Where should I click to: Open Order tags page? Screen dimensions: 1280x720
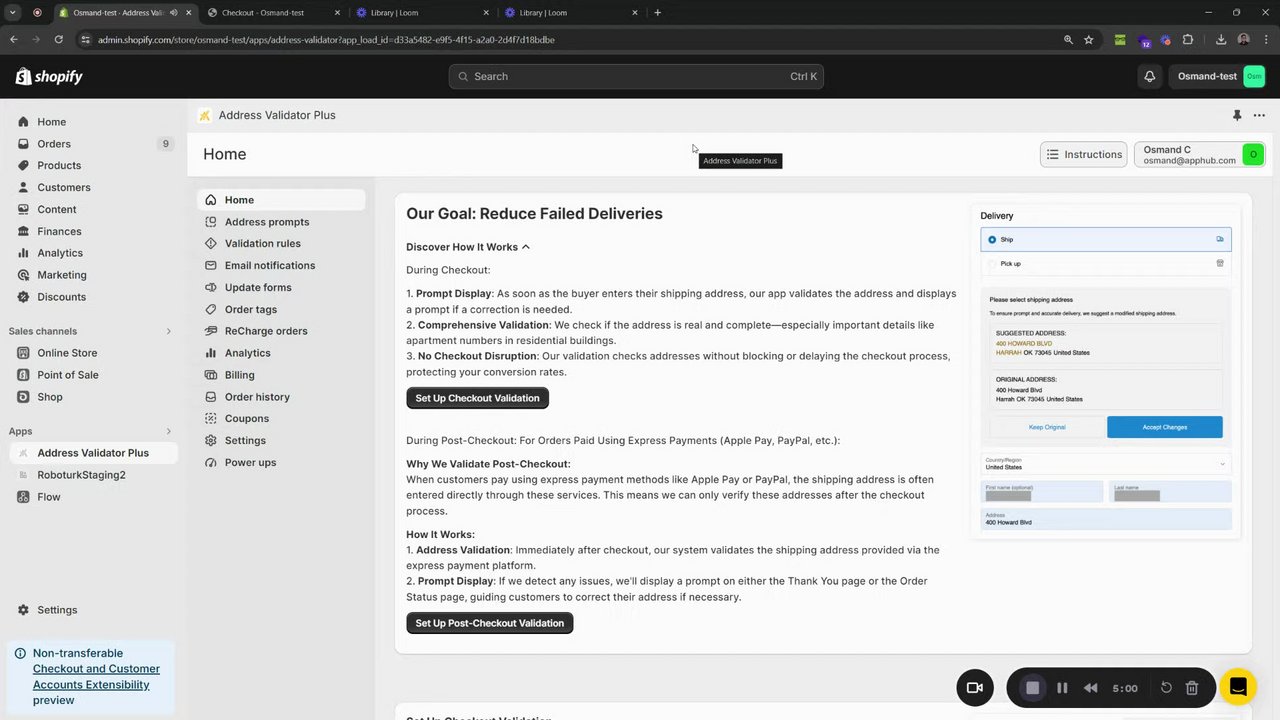click(250, 309)
